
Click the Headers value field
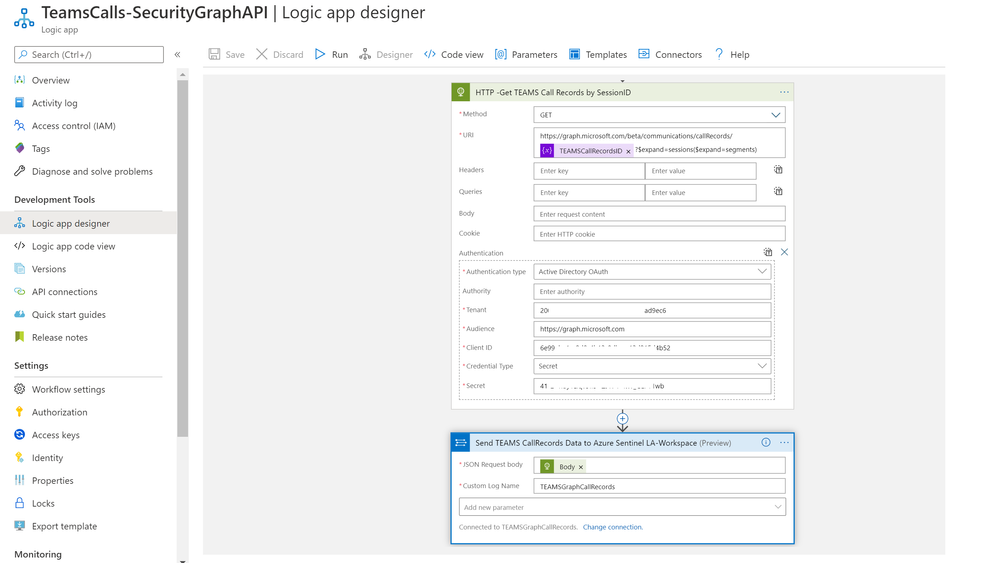pyautogui.click(x=701, y=171)
